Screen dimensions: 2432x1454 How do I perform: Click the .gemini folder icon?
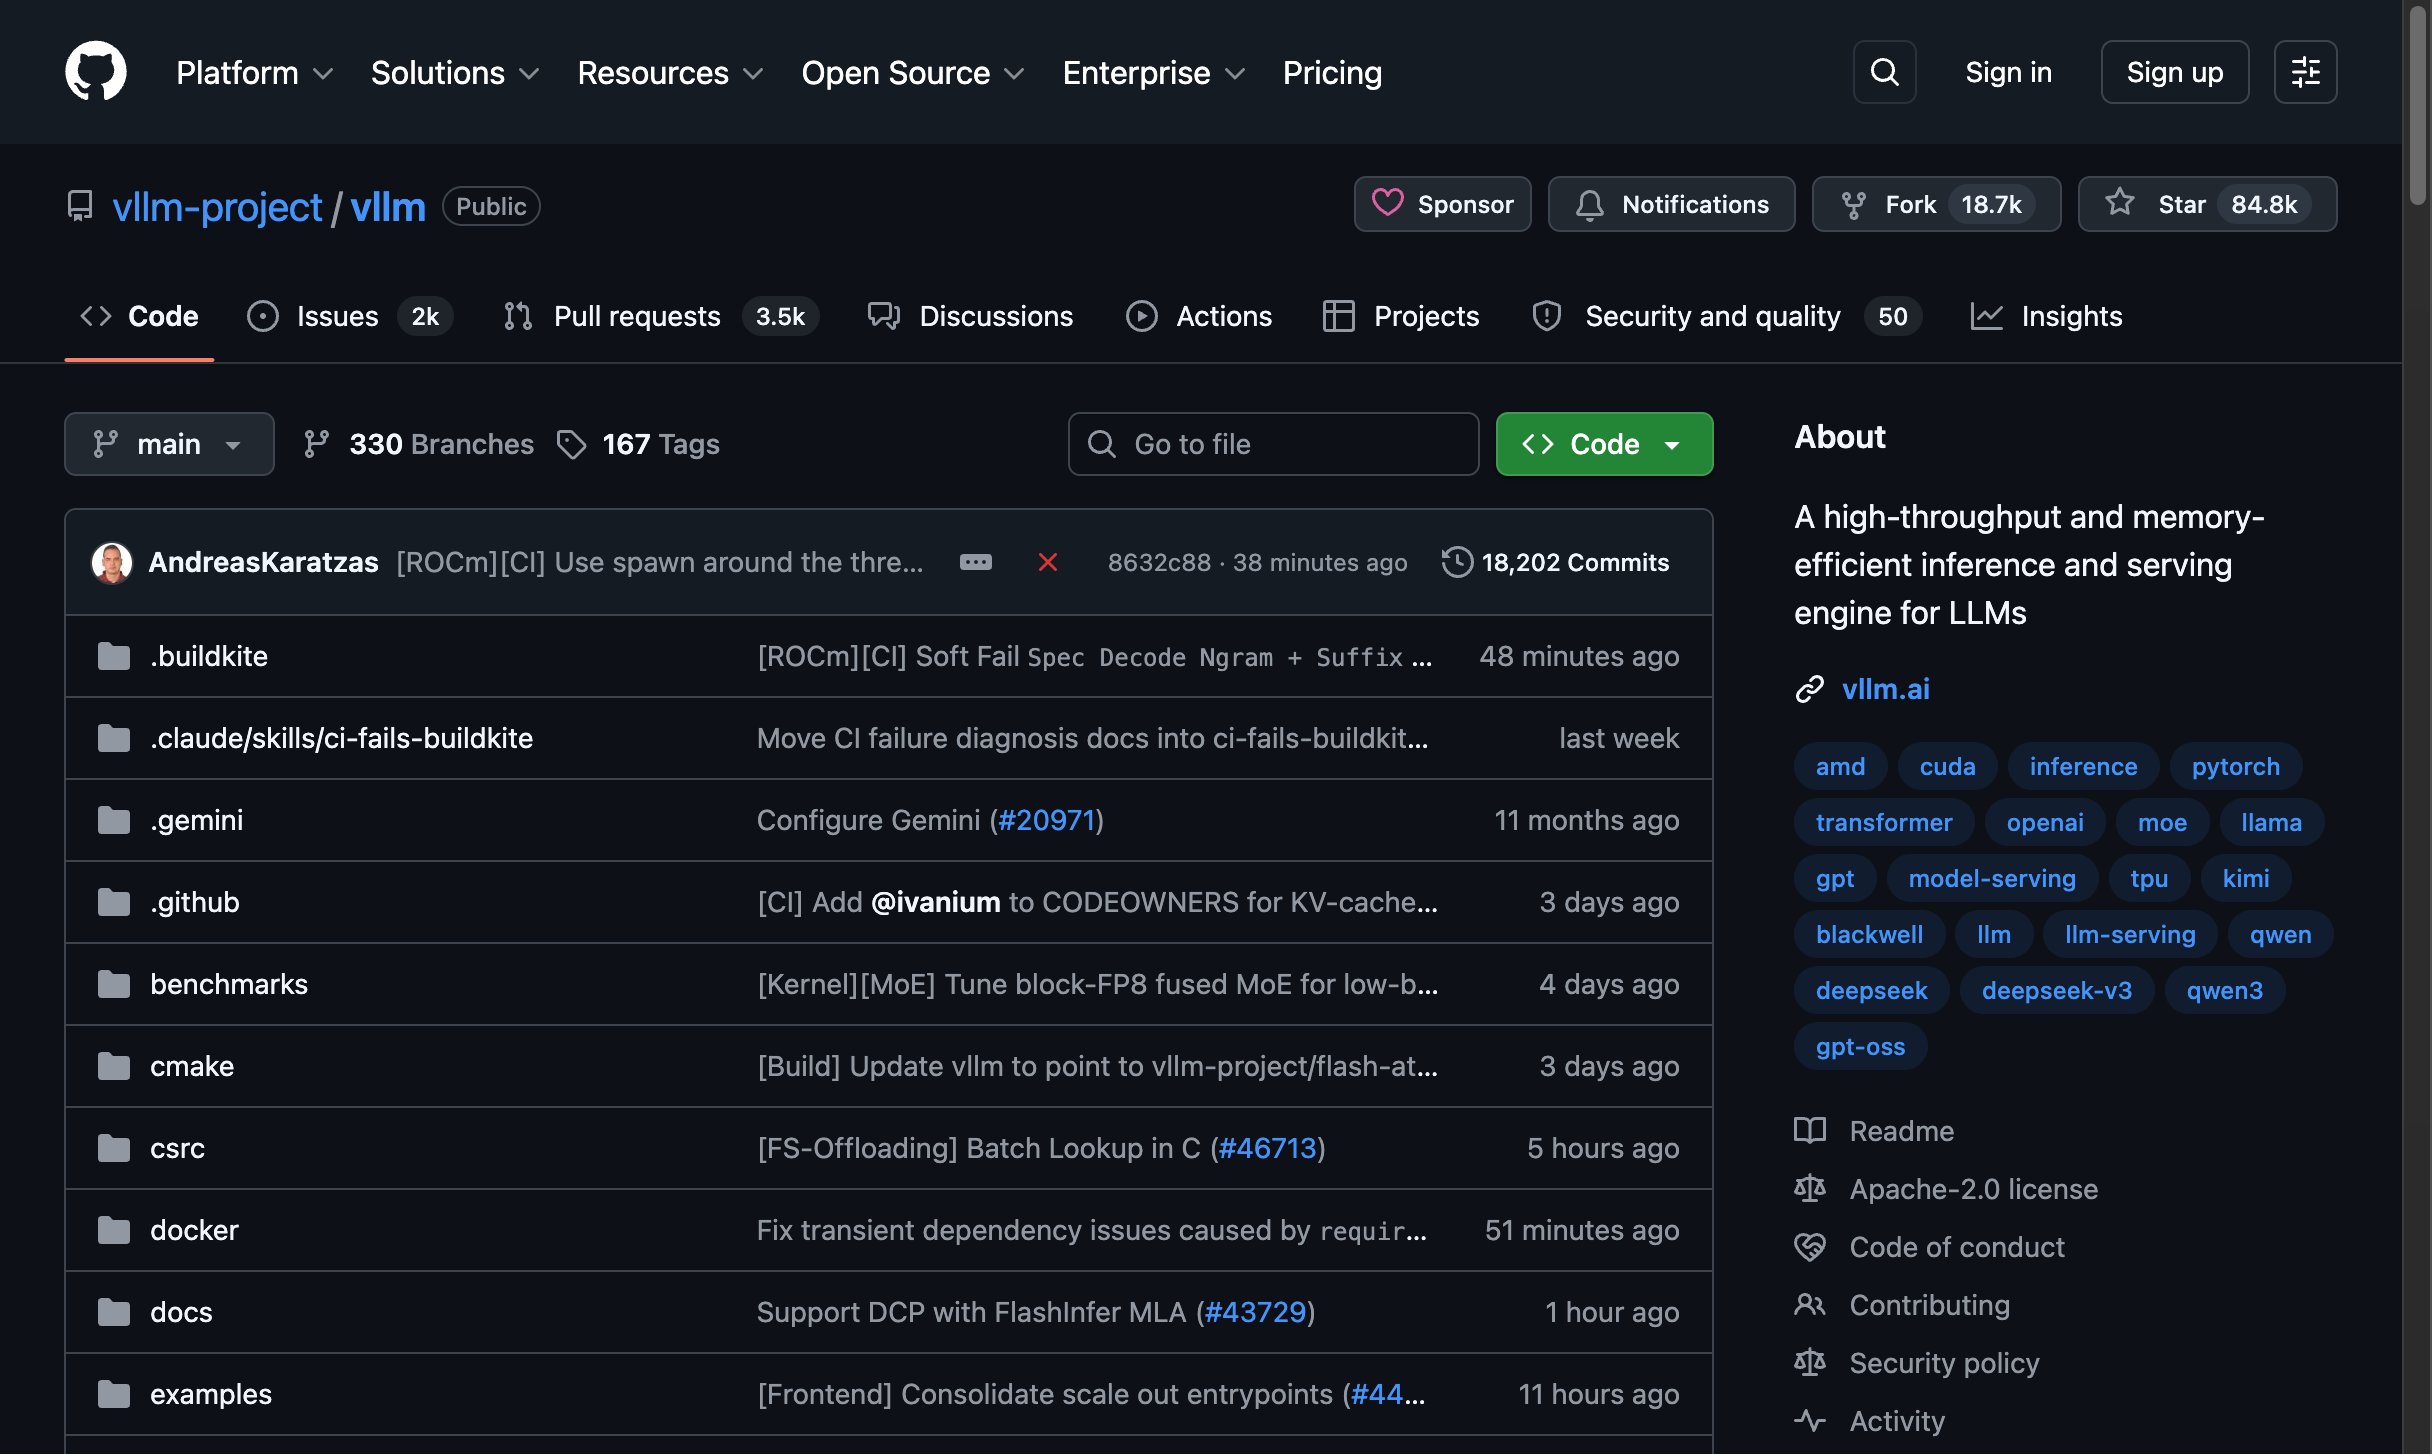tap(114, 820)
